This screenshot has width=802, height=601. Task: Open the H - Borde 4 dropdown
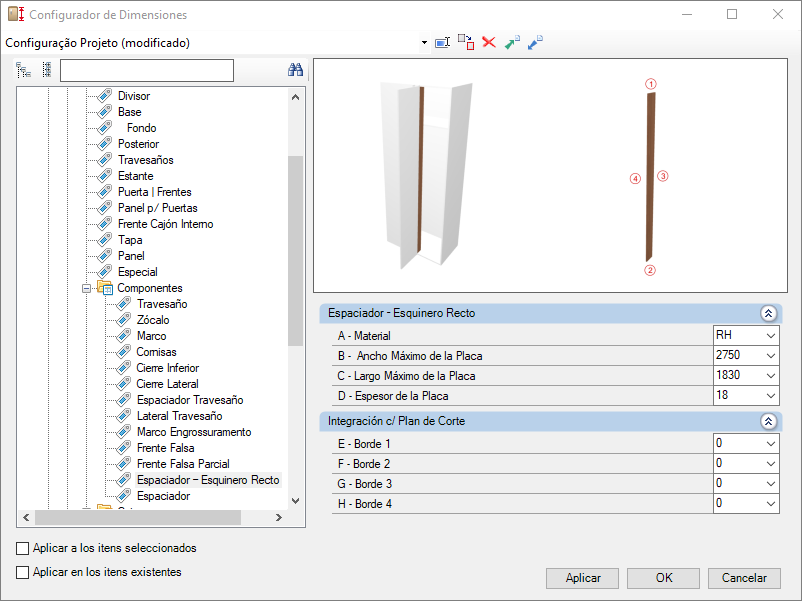point(771,503)
